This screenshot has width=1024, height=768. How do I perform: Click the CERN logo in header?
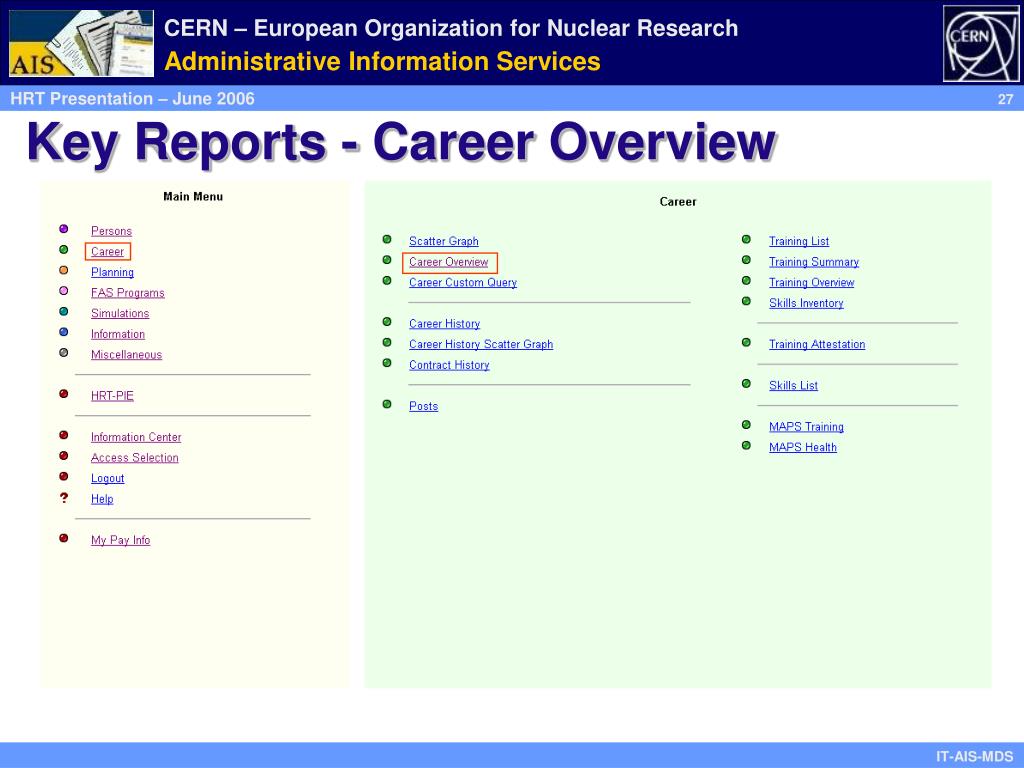(981, 43)
